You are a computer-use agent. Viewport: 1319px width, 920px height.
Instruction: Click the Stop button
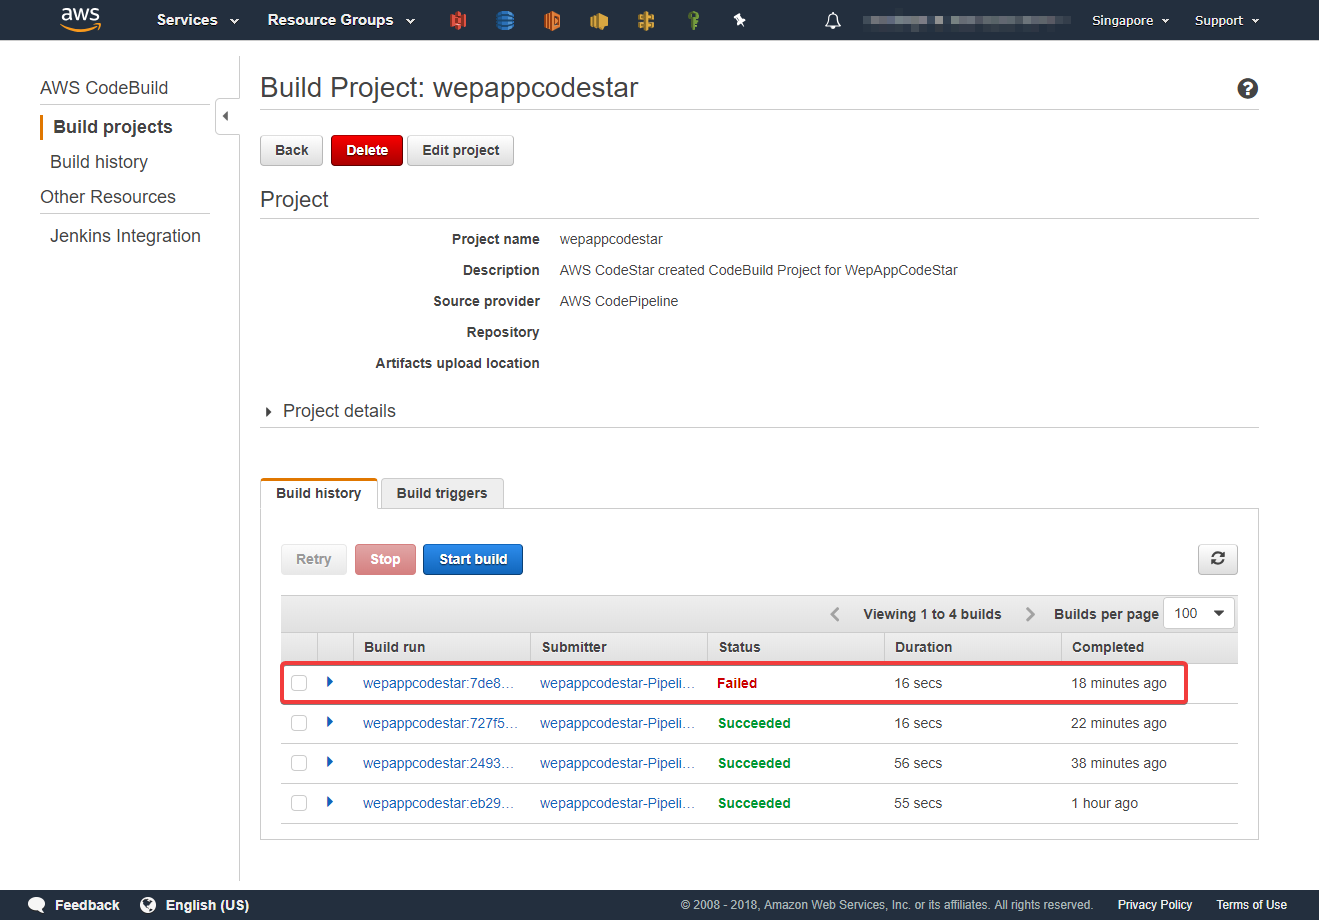[x=385, y=559]
